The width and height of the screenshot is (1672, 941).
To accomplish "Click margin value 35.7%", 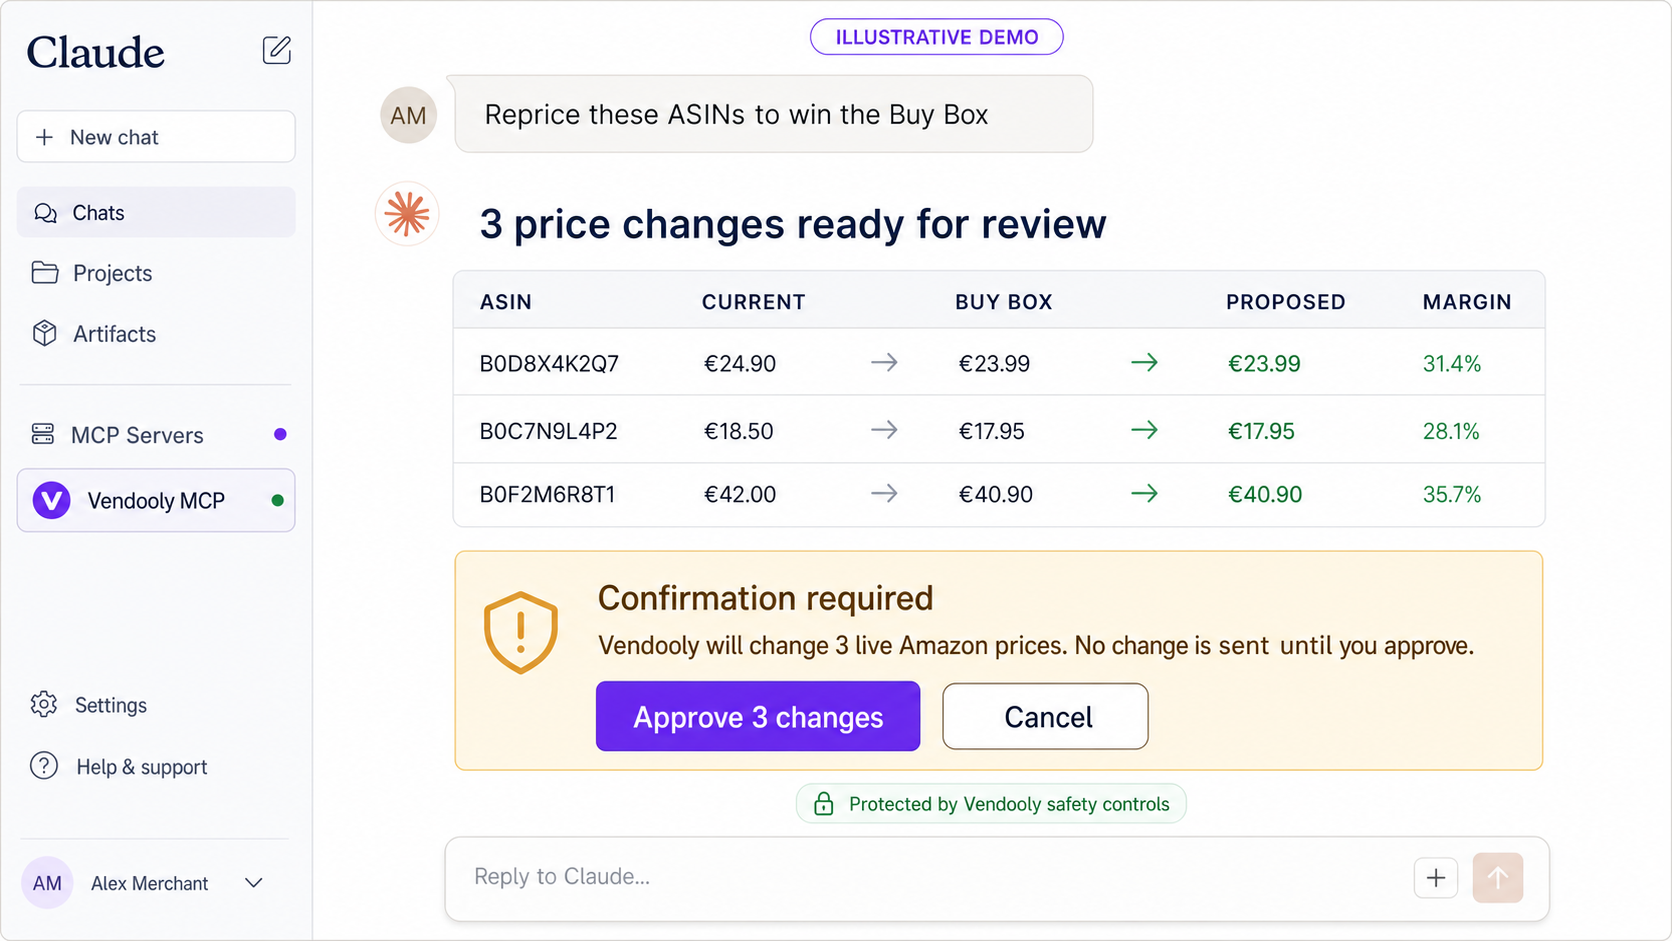I will [x=1452, y=494].
